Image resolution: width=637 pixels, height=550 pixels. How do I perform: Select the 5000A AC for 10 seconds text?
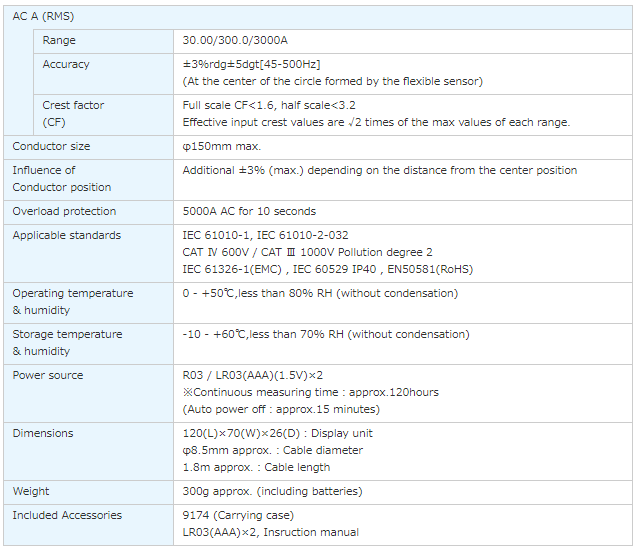(249, 211)
